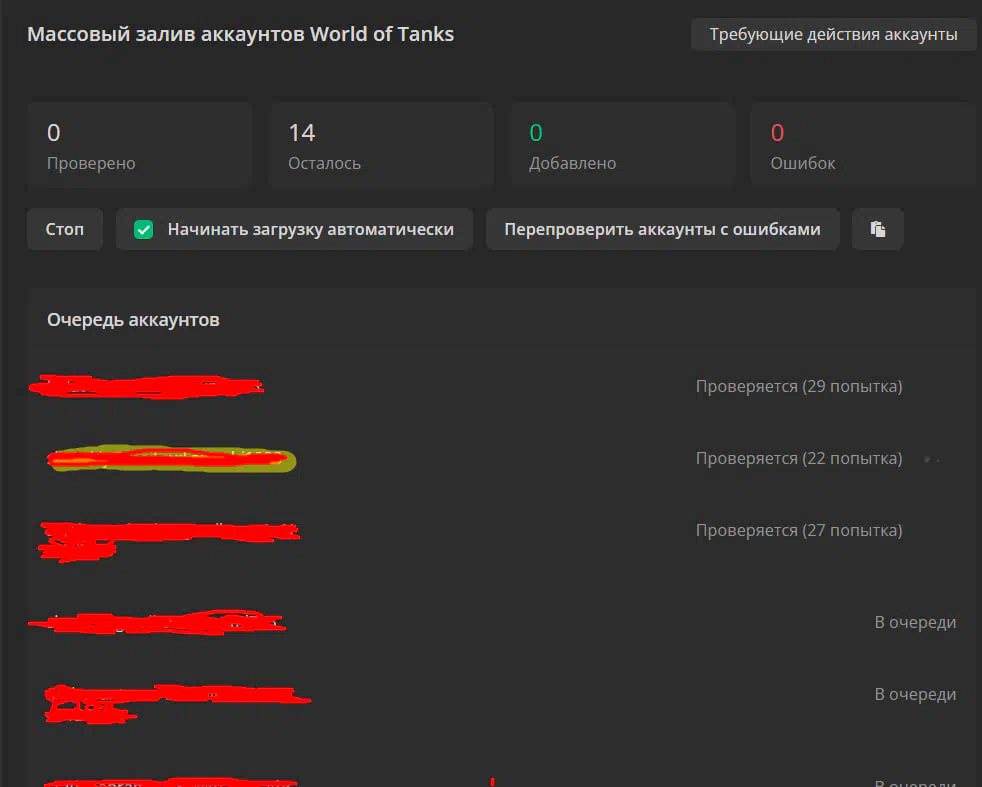Click the 'Осталось' 14 counter card
Image resolution: width=982 pixels, height=787 pixels.
point(381,146)
